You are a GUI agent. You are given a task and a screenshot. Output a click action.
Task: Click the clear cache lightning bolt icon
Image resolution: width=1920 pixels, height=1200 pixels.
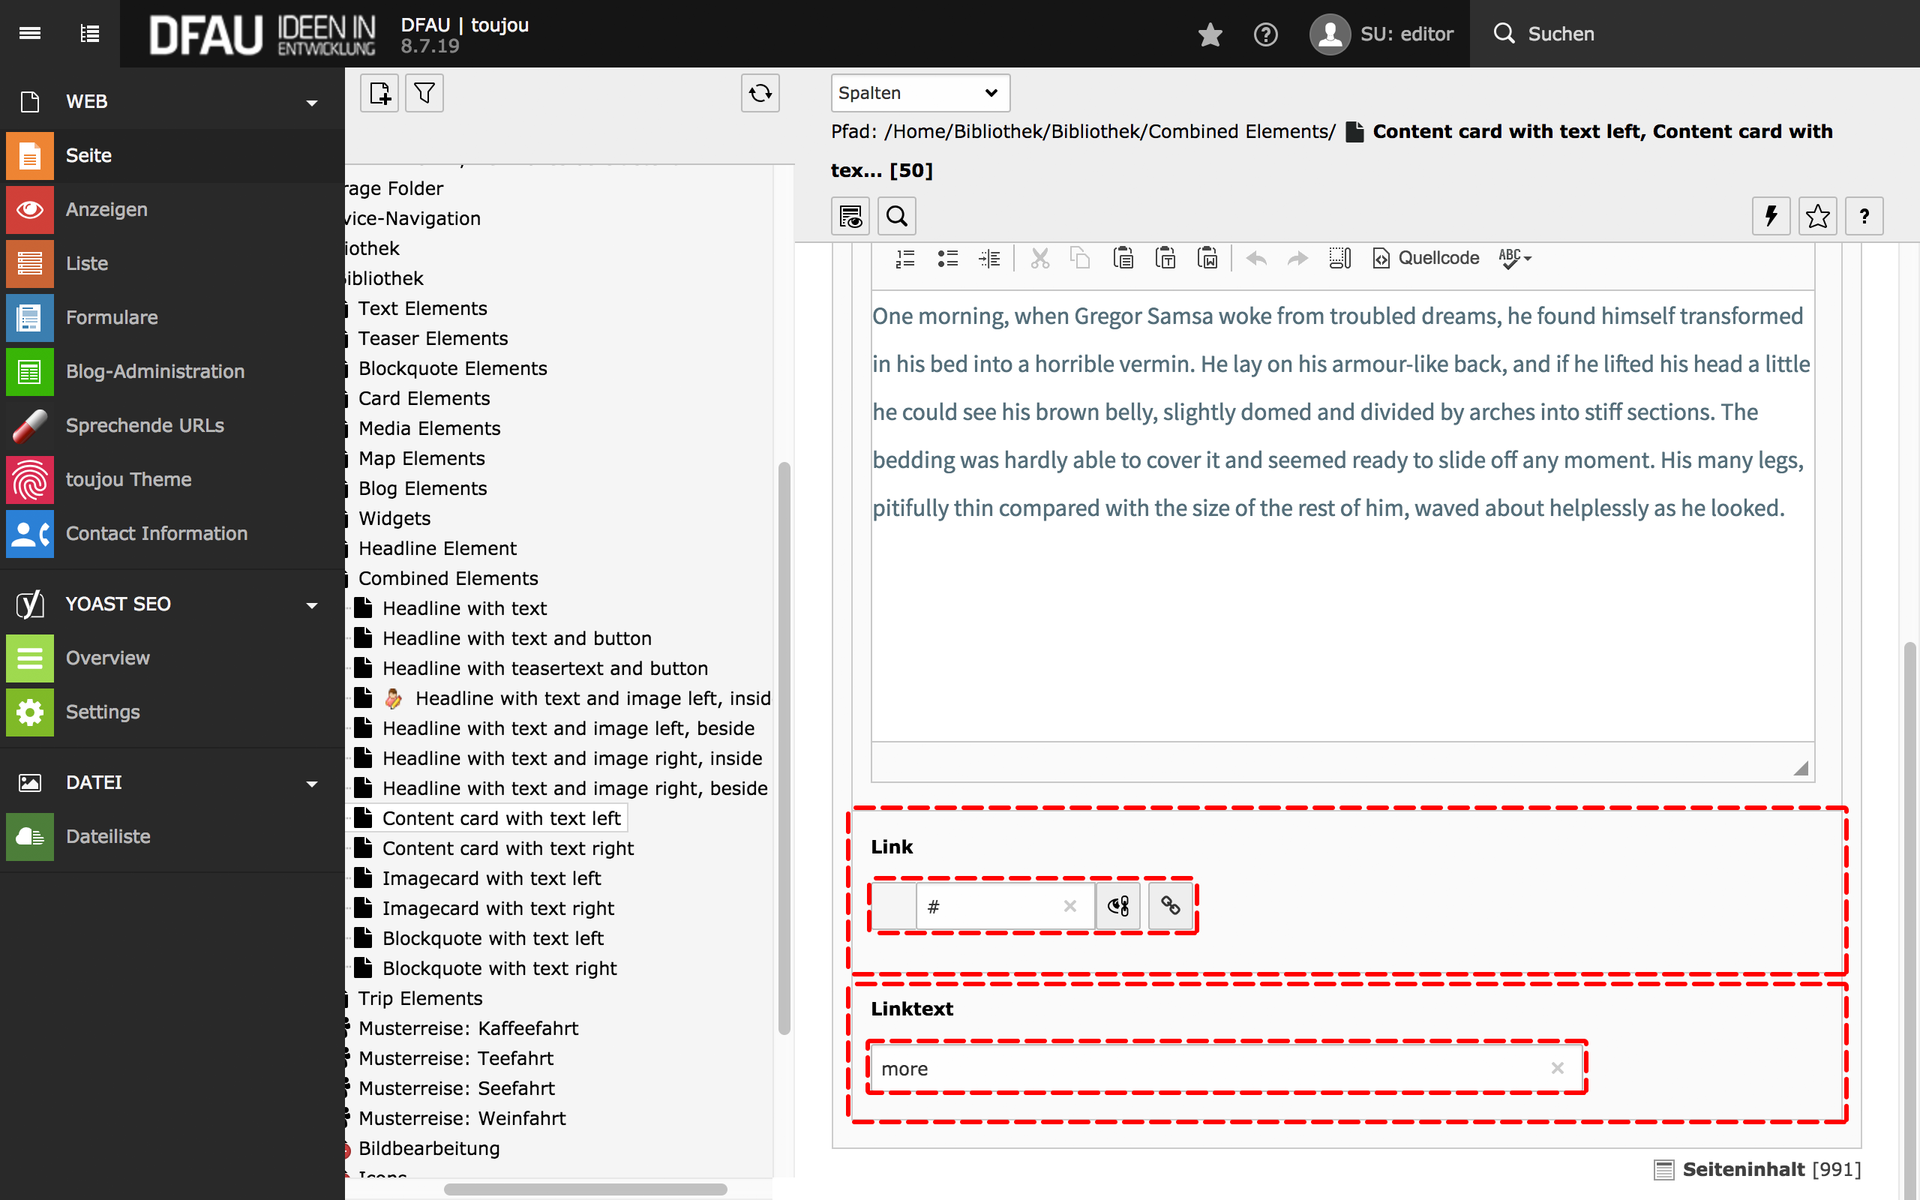(x=1771, y=216)
